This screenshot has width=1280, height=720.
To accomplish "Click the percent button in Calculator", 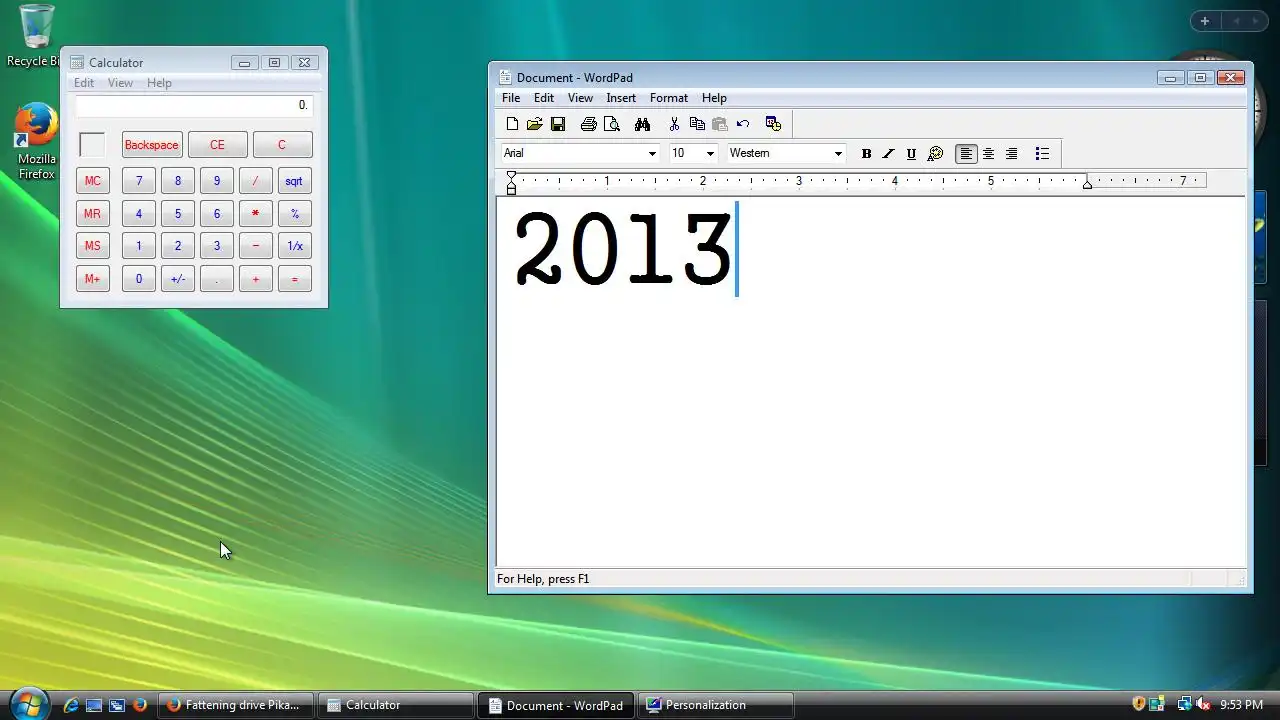I will 294,214.
